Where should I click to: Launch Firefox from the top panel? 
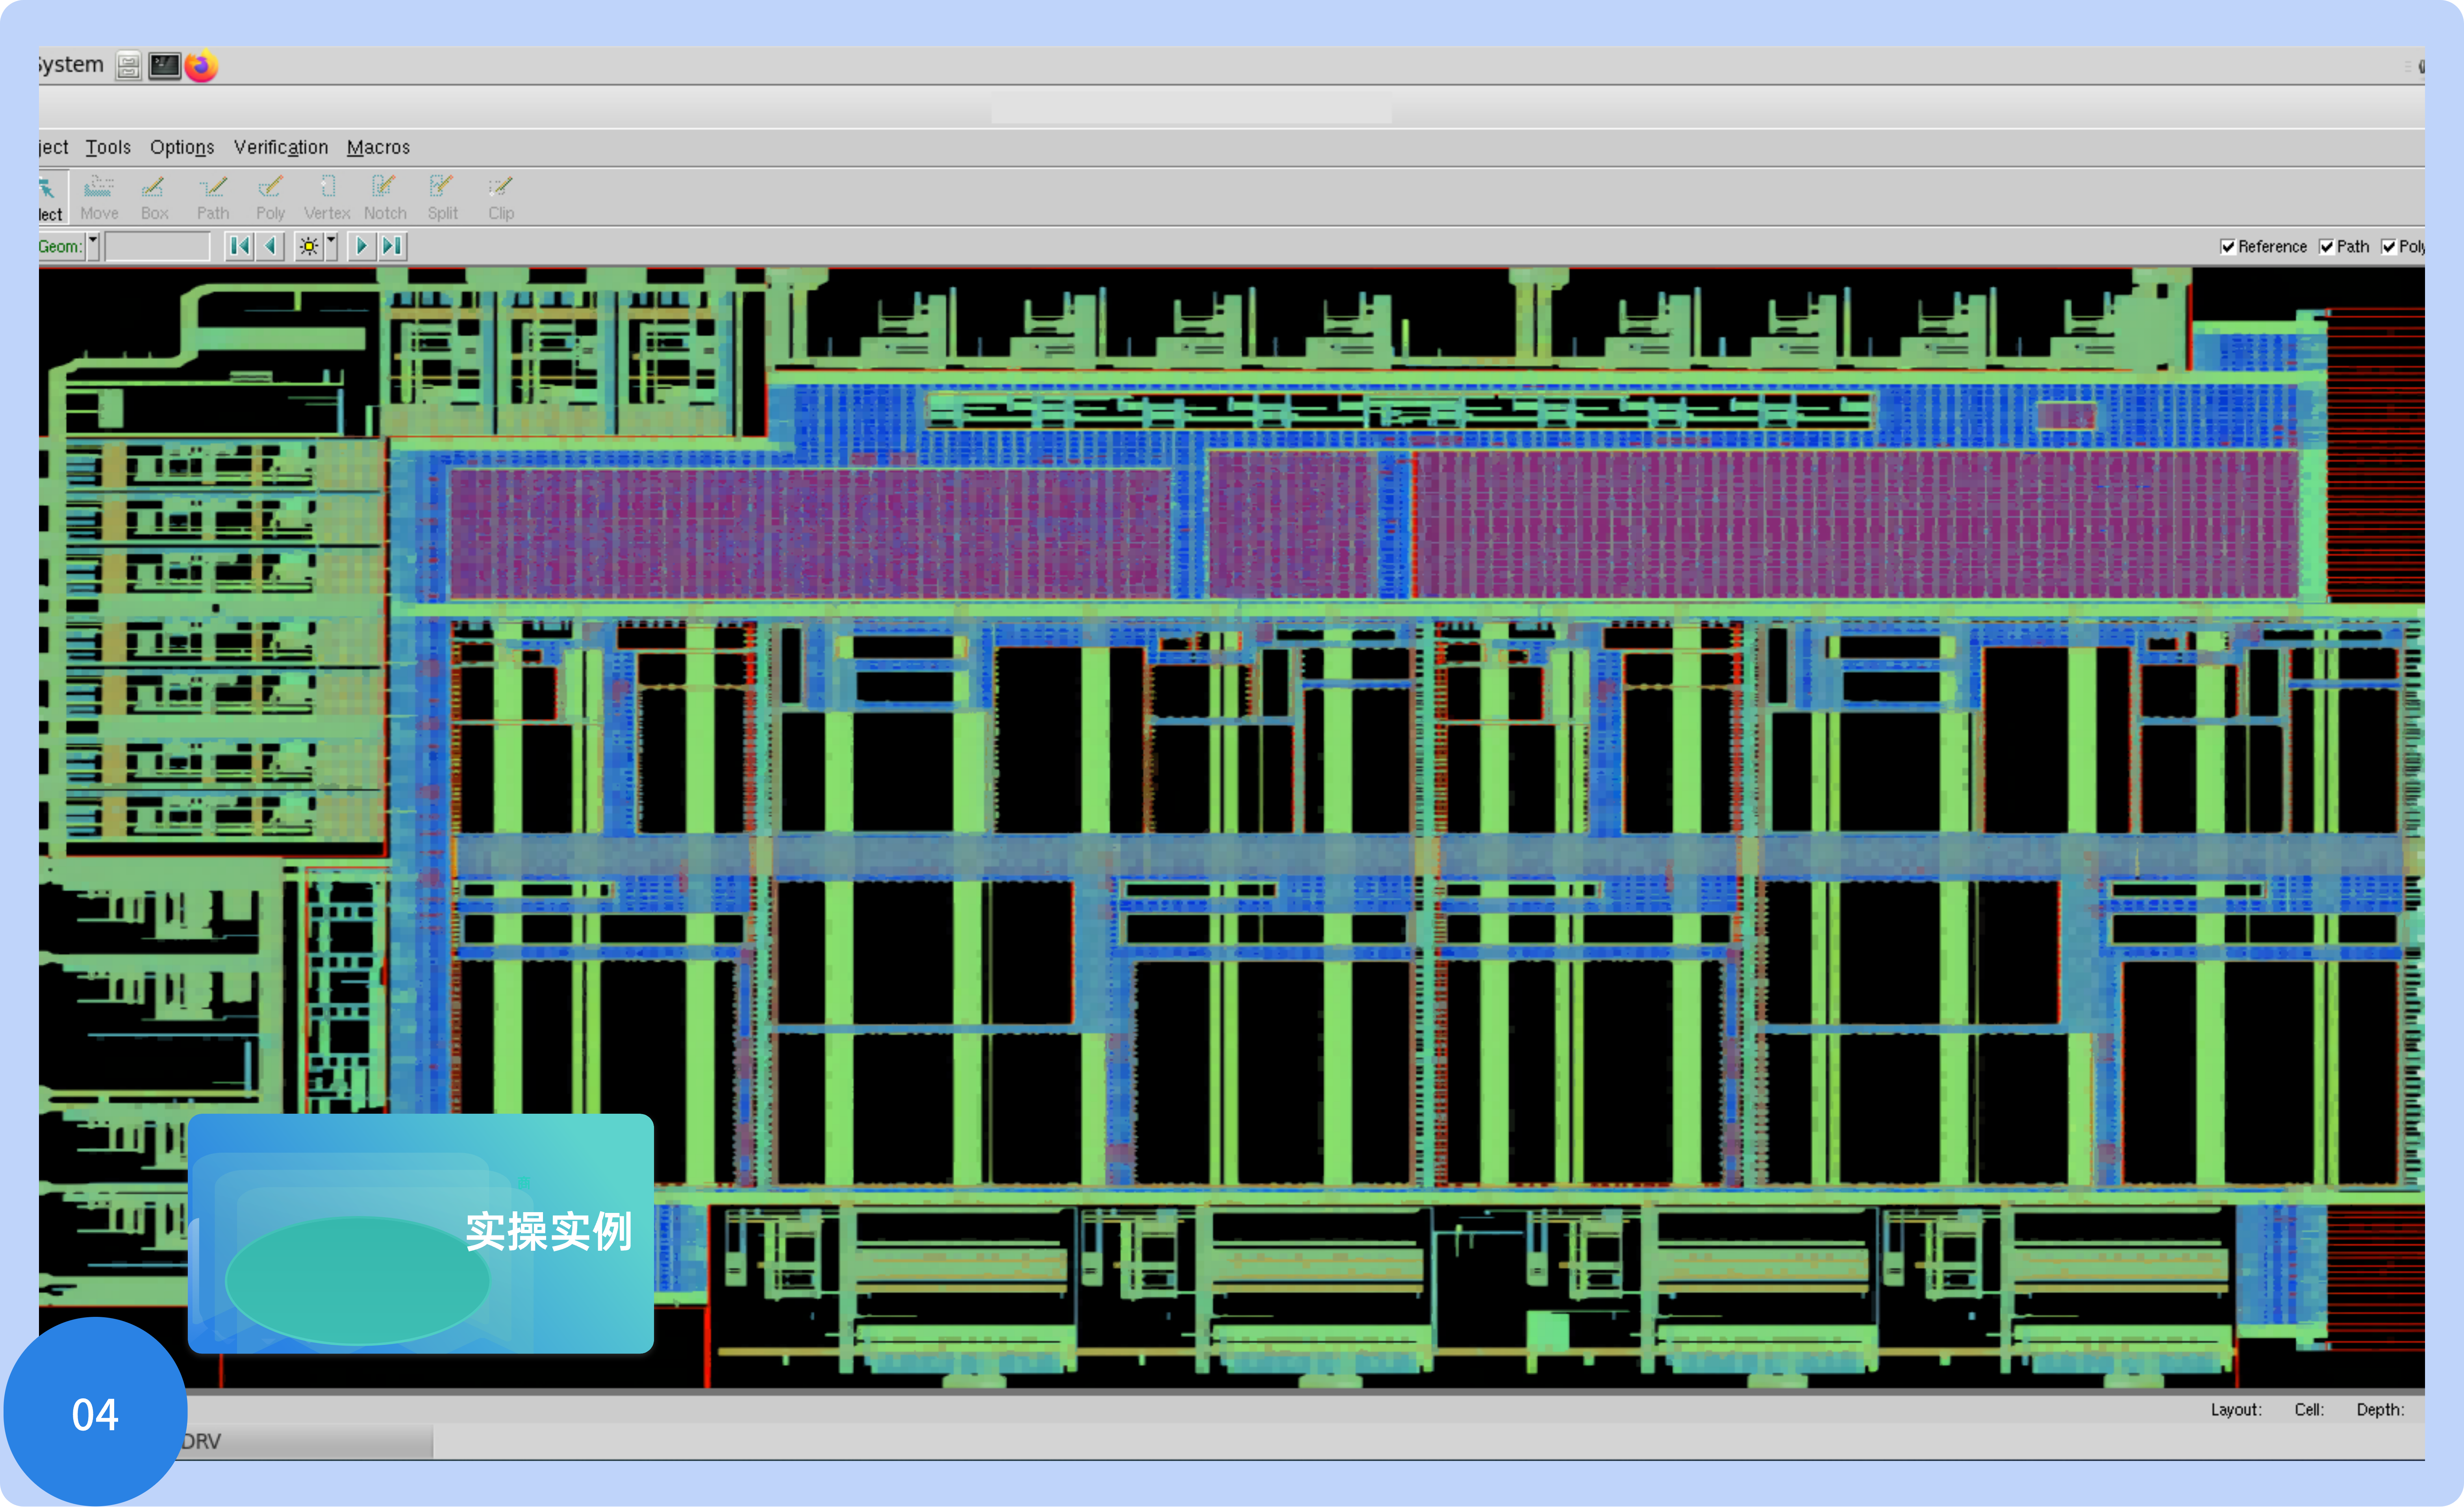(x=201, y=66)
